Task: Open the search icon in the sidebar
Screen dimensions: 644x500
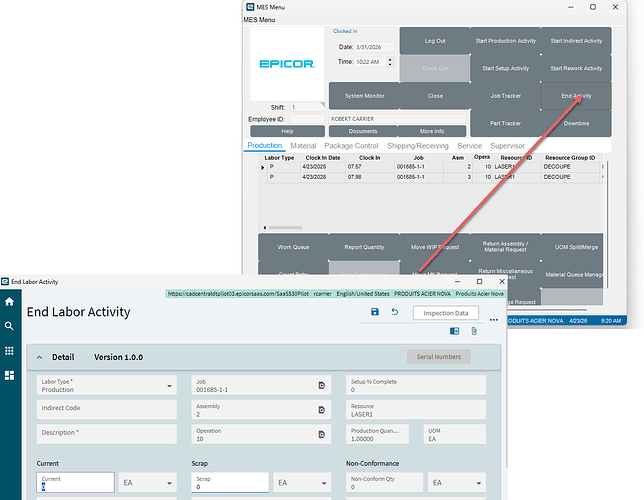Action: [9, 326]
